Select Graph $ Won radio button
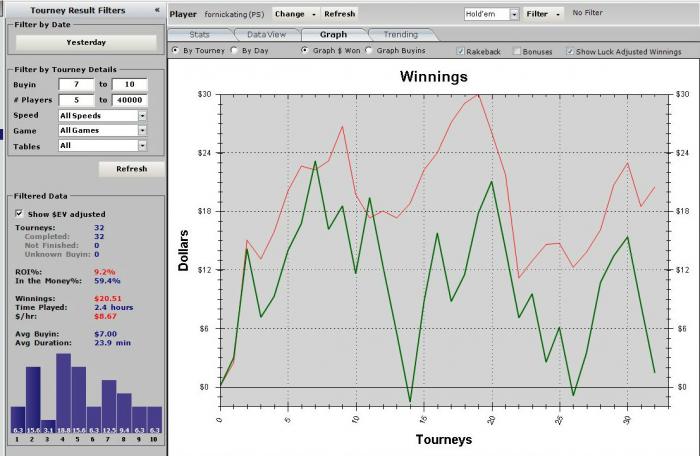 point(304,50)
